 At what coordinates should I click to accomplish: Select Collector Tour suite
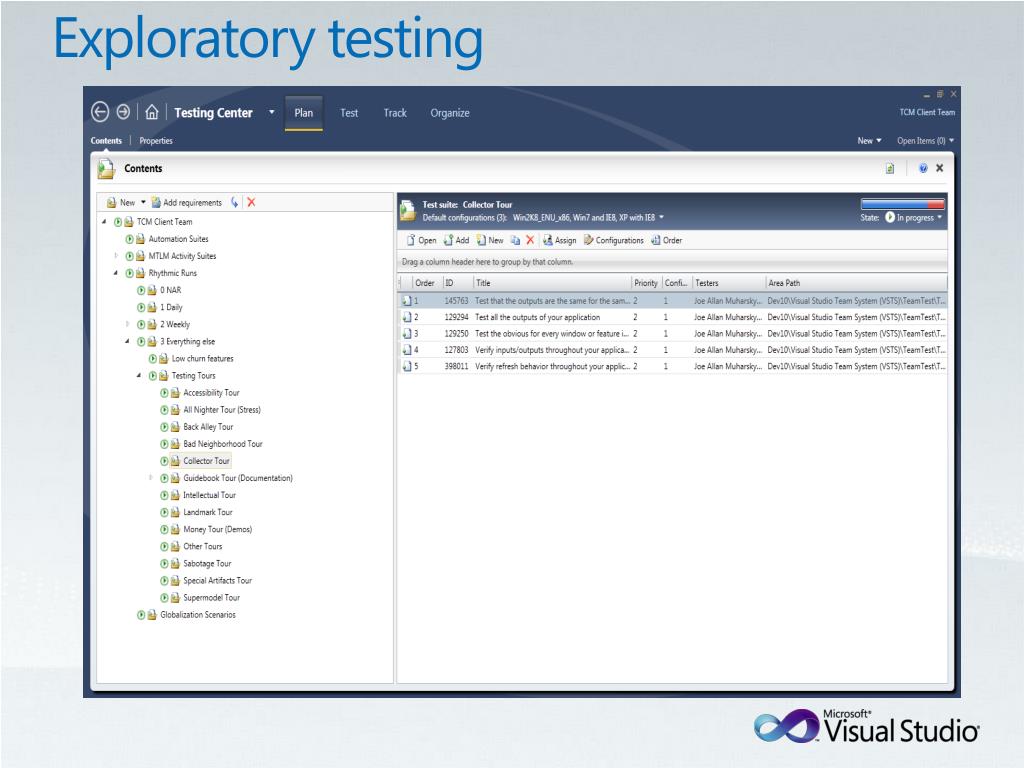(206, 461)
